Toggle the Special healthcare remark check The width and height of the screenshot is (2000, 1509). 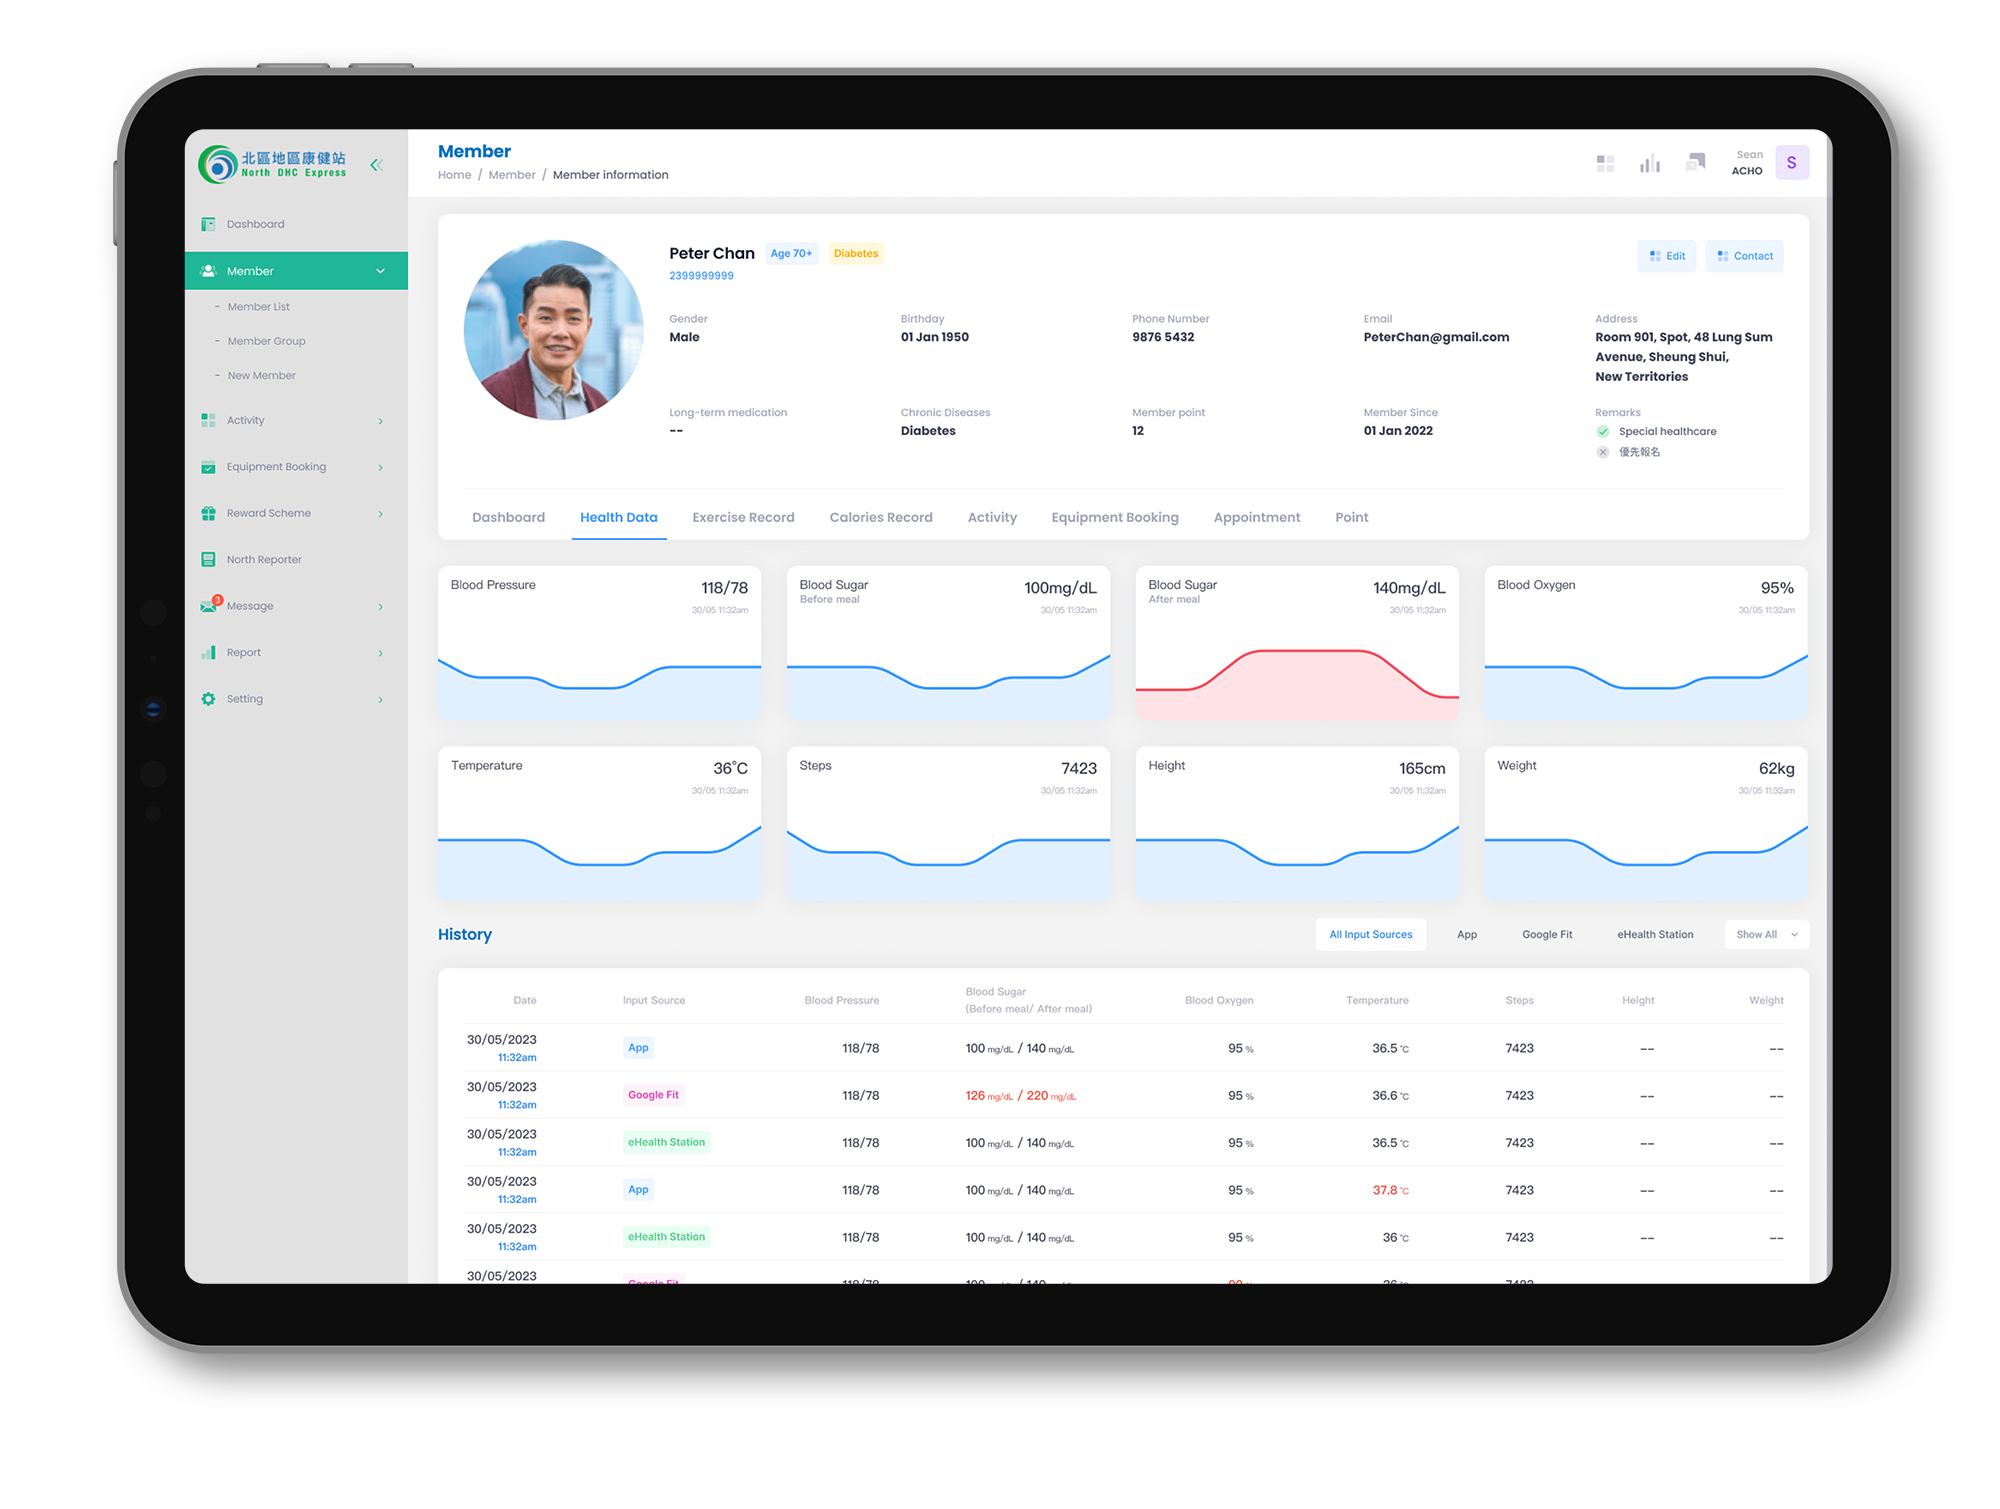pyautogui.click(x=1603, y=432)
